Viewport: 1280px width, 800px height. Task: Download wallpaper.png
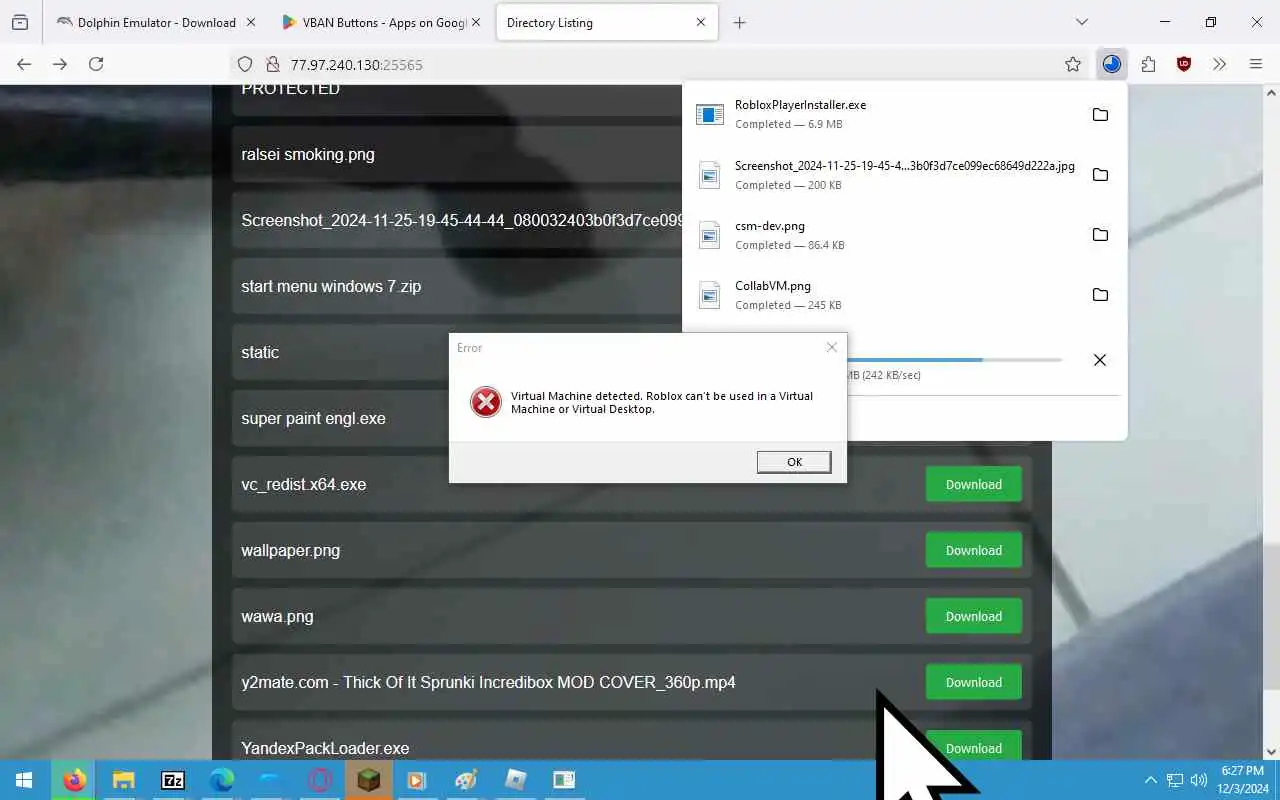click(974, 550)
